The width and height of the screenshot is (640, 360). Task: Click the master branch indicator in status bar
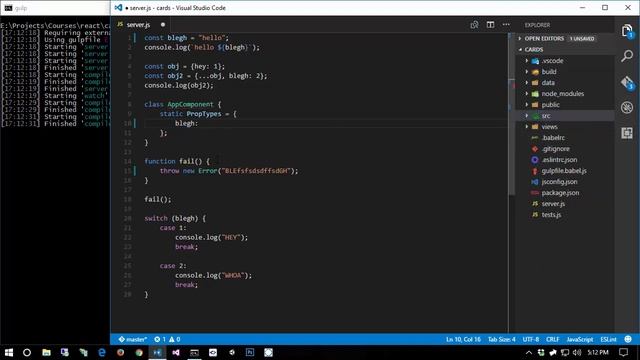[x=133, y=339]
